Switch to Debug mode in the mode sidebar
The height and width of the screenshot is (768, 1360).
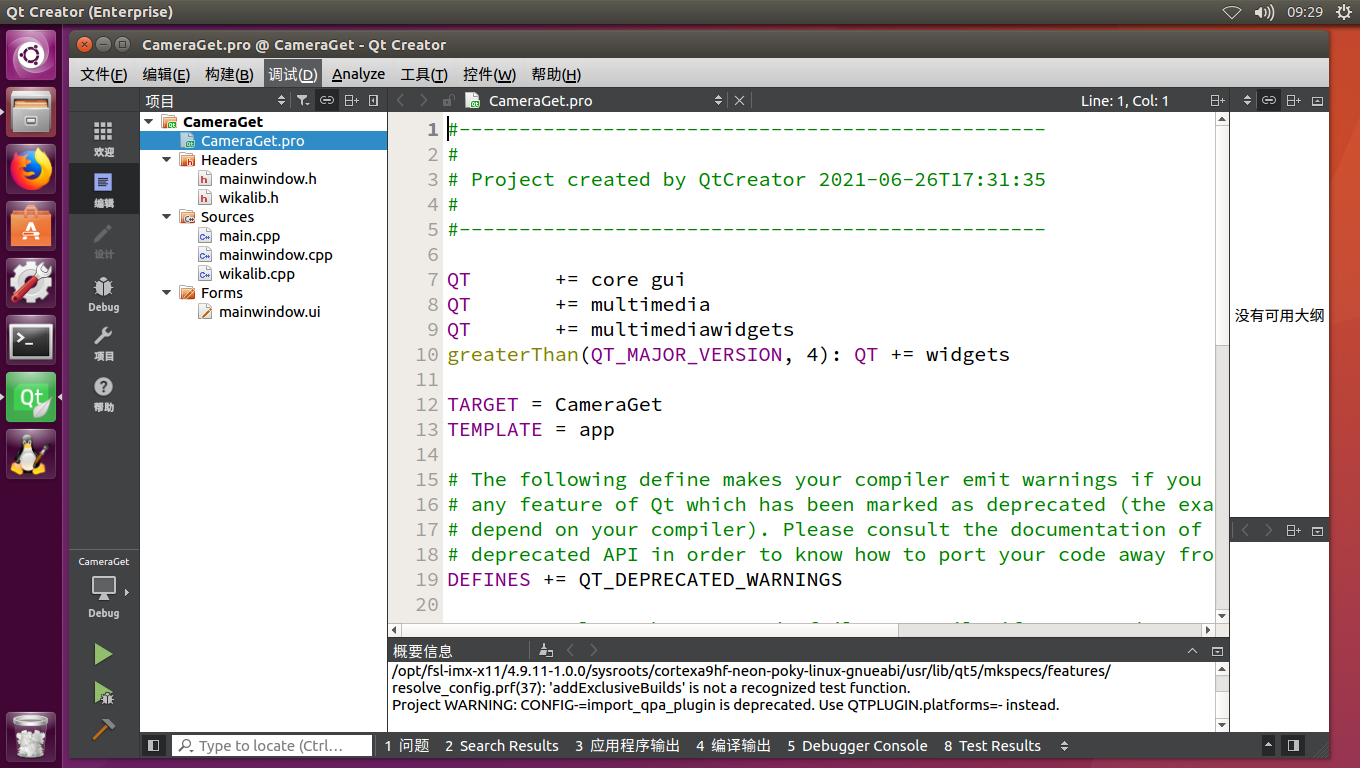coord(103,294)
